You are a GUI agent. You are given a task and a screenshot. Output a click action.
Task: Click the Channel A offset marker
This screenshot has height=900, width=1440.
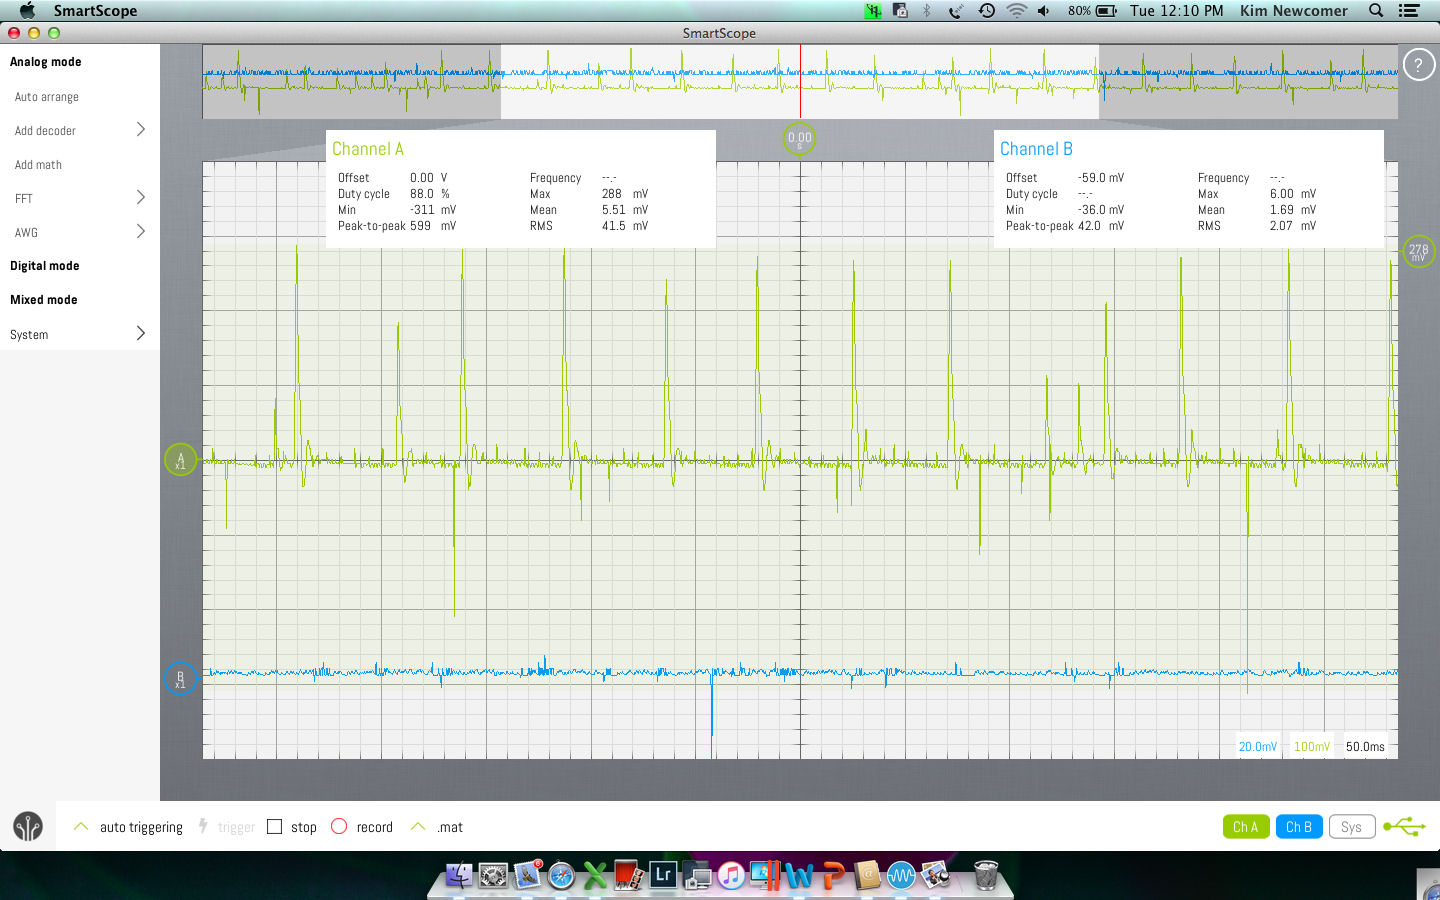[180, 460]
